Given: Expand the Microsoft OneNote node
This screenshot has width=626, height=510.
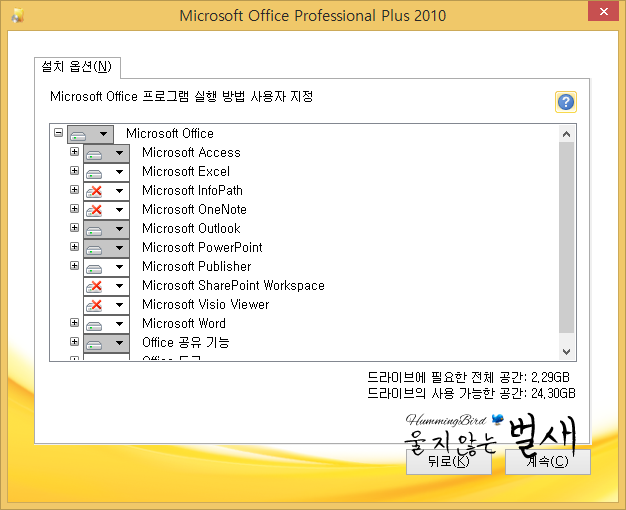Looking at the screenshot, I should 74,208.
